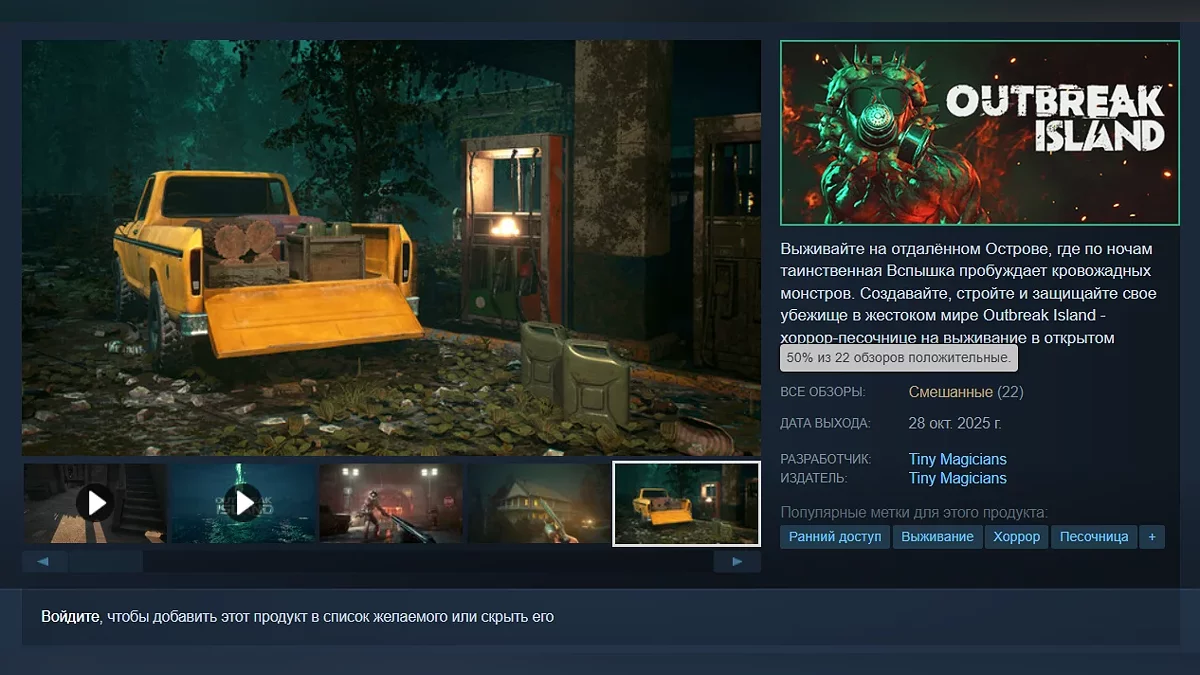Click the game description paragraph
Screen dimensions: 1200x675
pyautogui.click(x=968, y=293)
